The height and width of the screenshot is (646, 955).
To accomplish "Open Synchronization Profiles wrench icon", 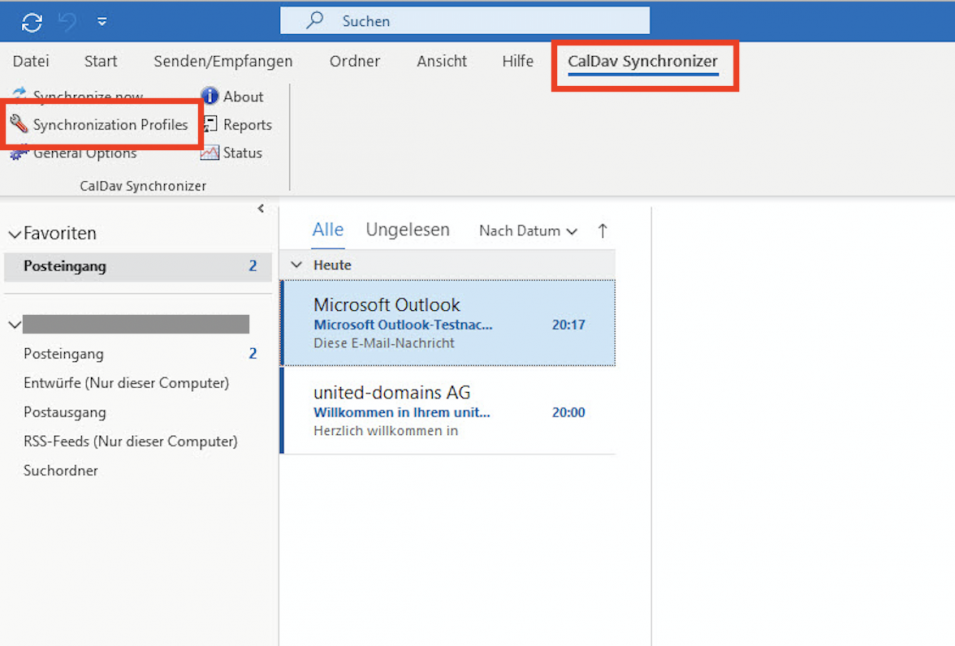I will point(19,125).
